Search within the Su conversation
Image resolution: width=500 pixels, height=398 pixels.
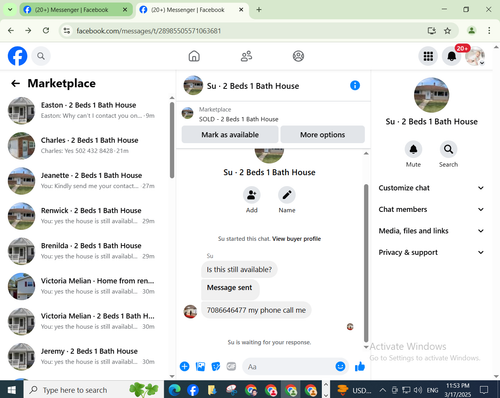click(x=448, y=149)
